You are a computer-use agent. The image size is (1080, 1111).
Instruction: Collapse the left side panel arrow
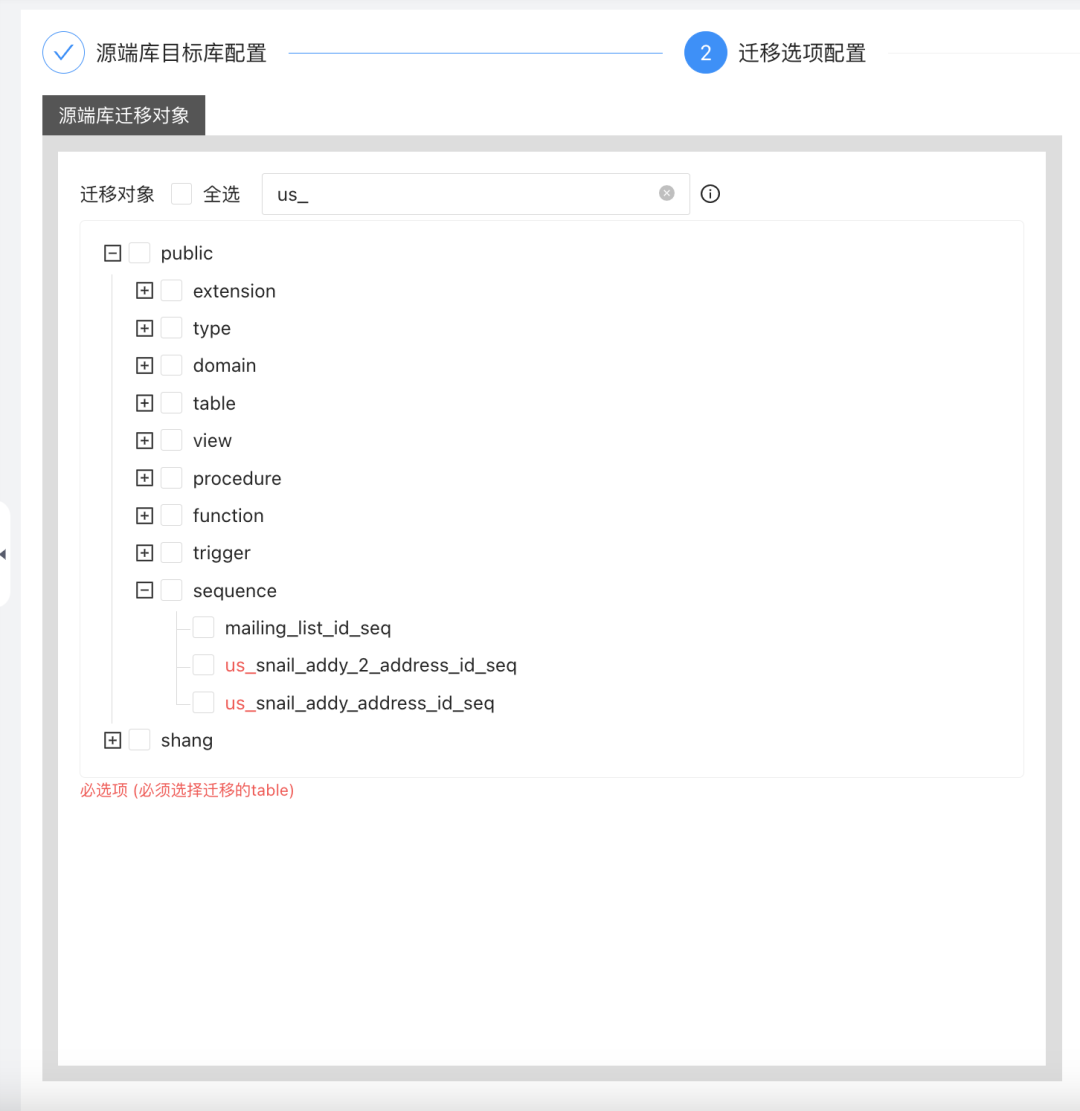(x=5, y=553)
